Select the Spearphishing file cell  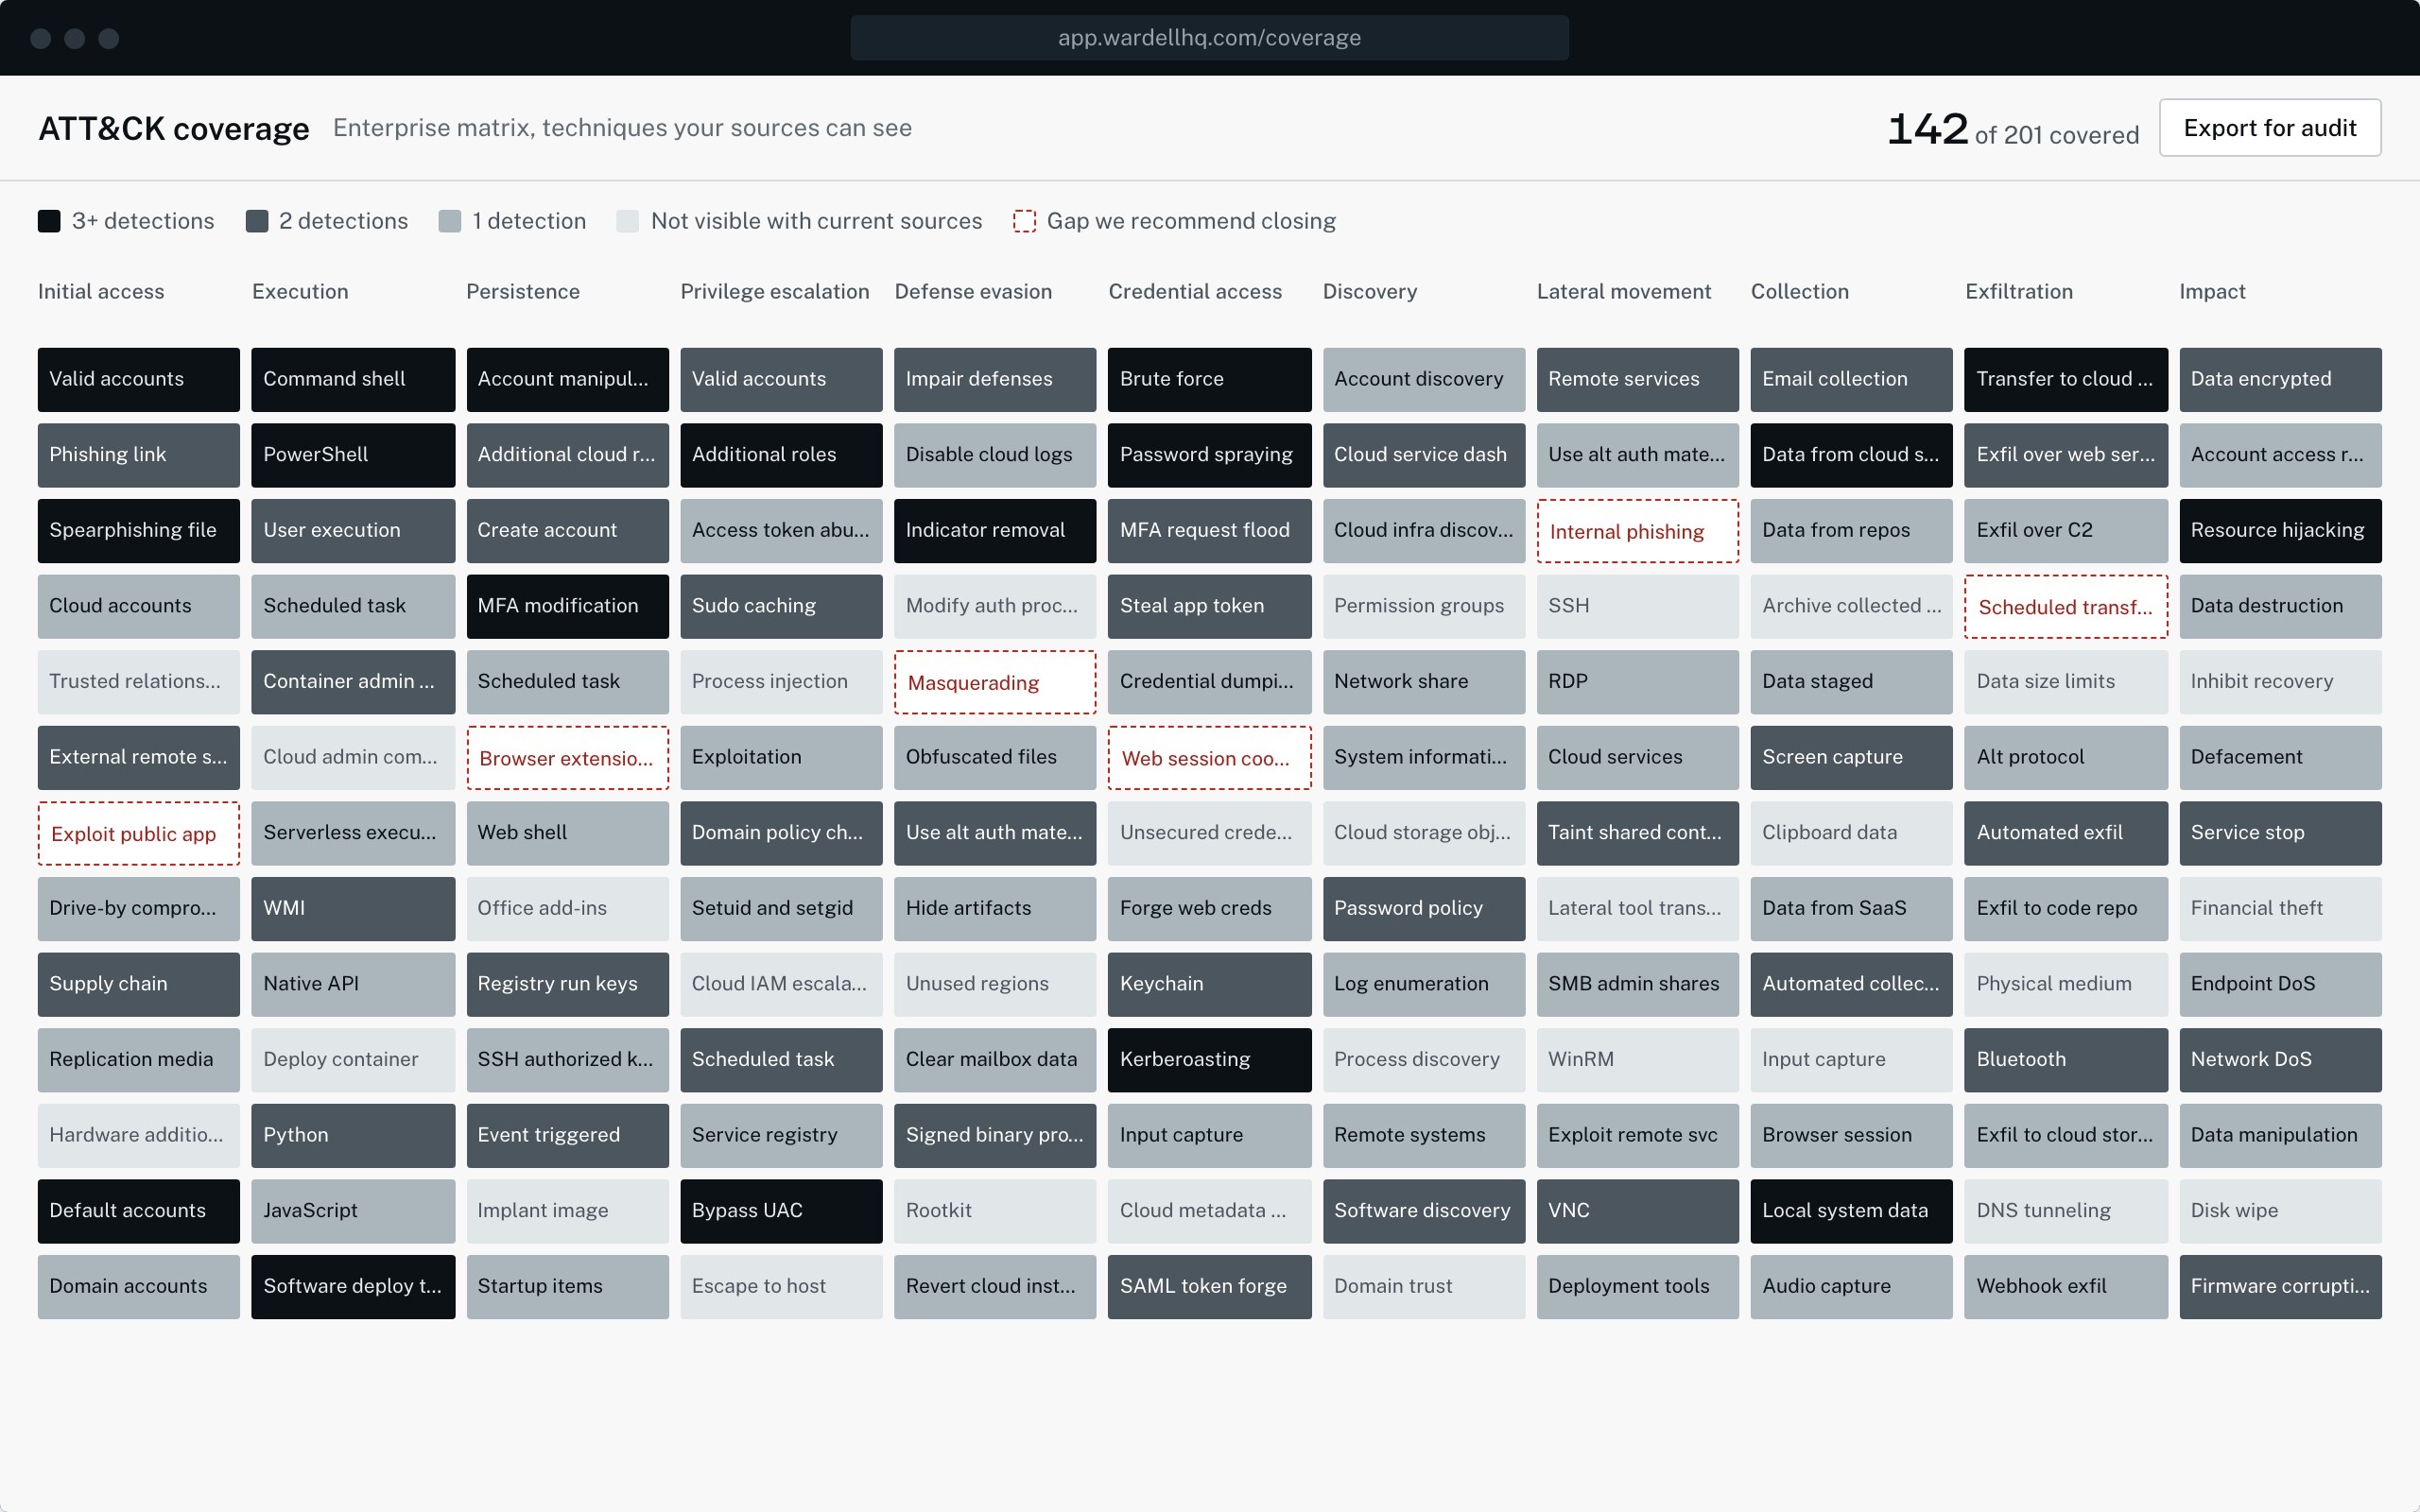[x=139, y=531]
